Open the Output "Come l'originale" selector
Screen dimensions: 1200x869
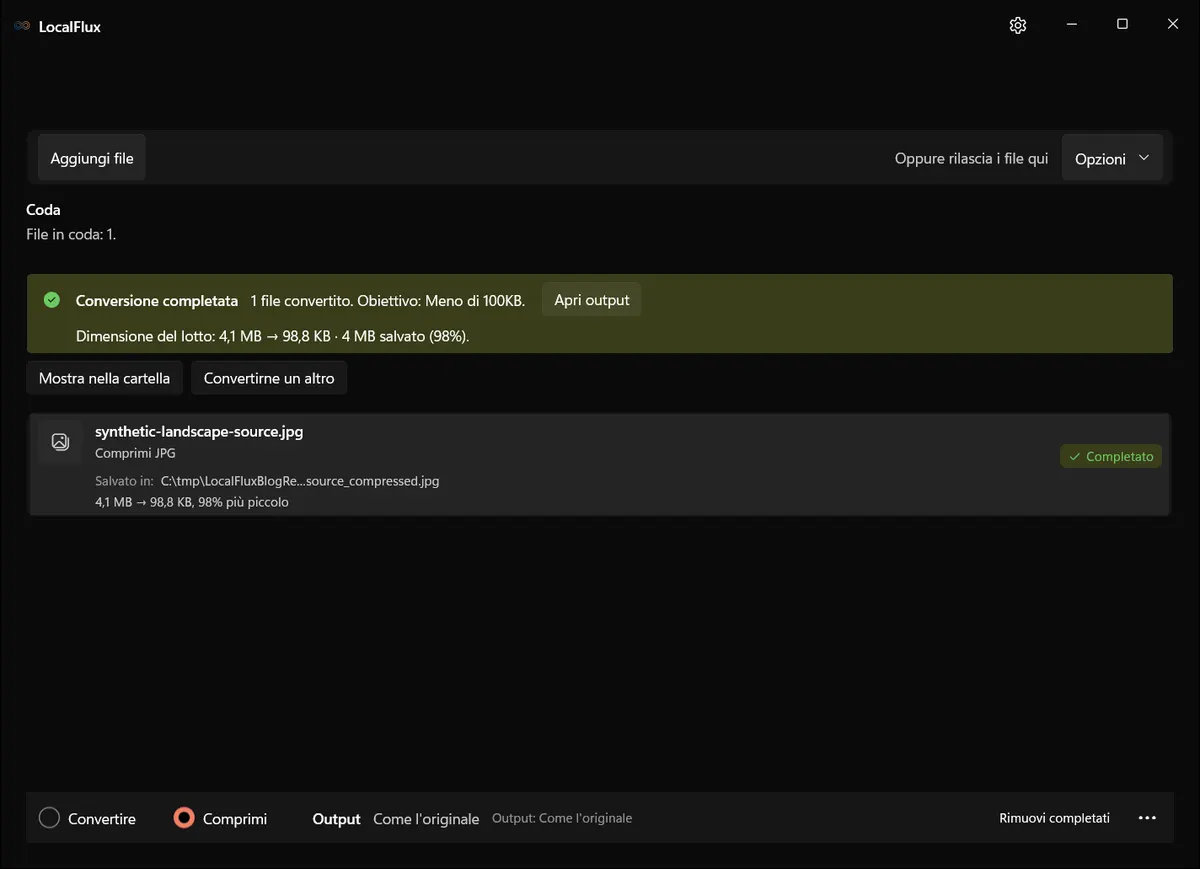click(x=426, y=819)
